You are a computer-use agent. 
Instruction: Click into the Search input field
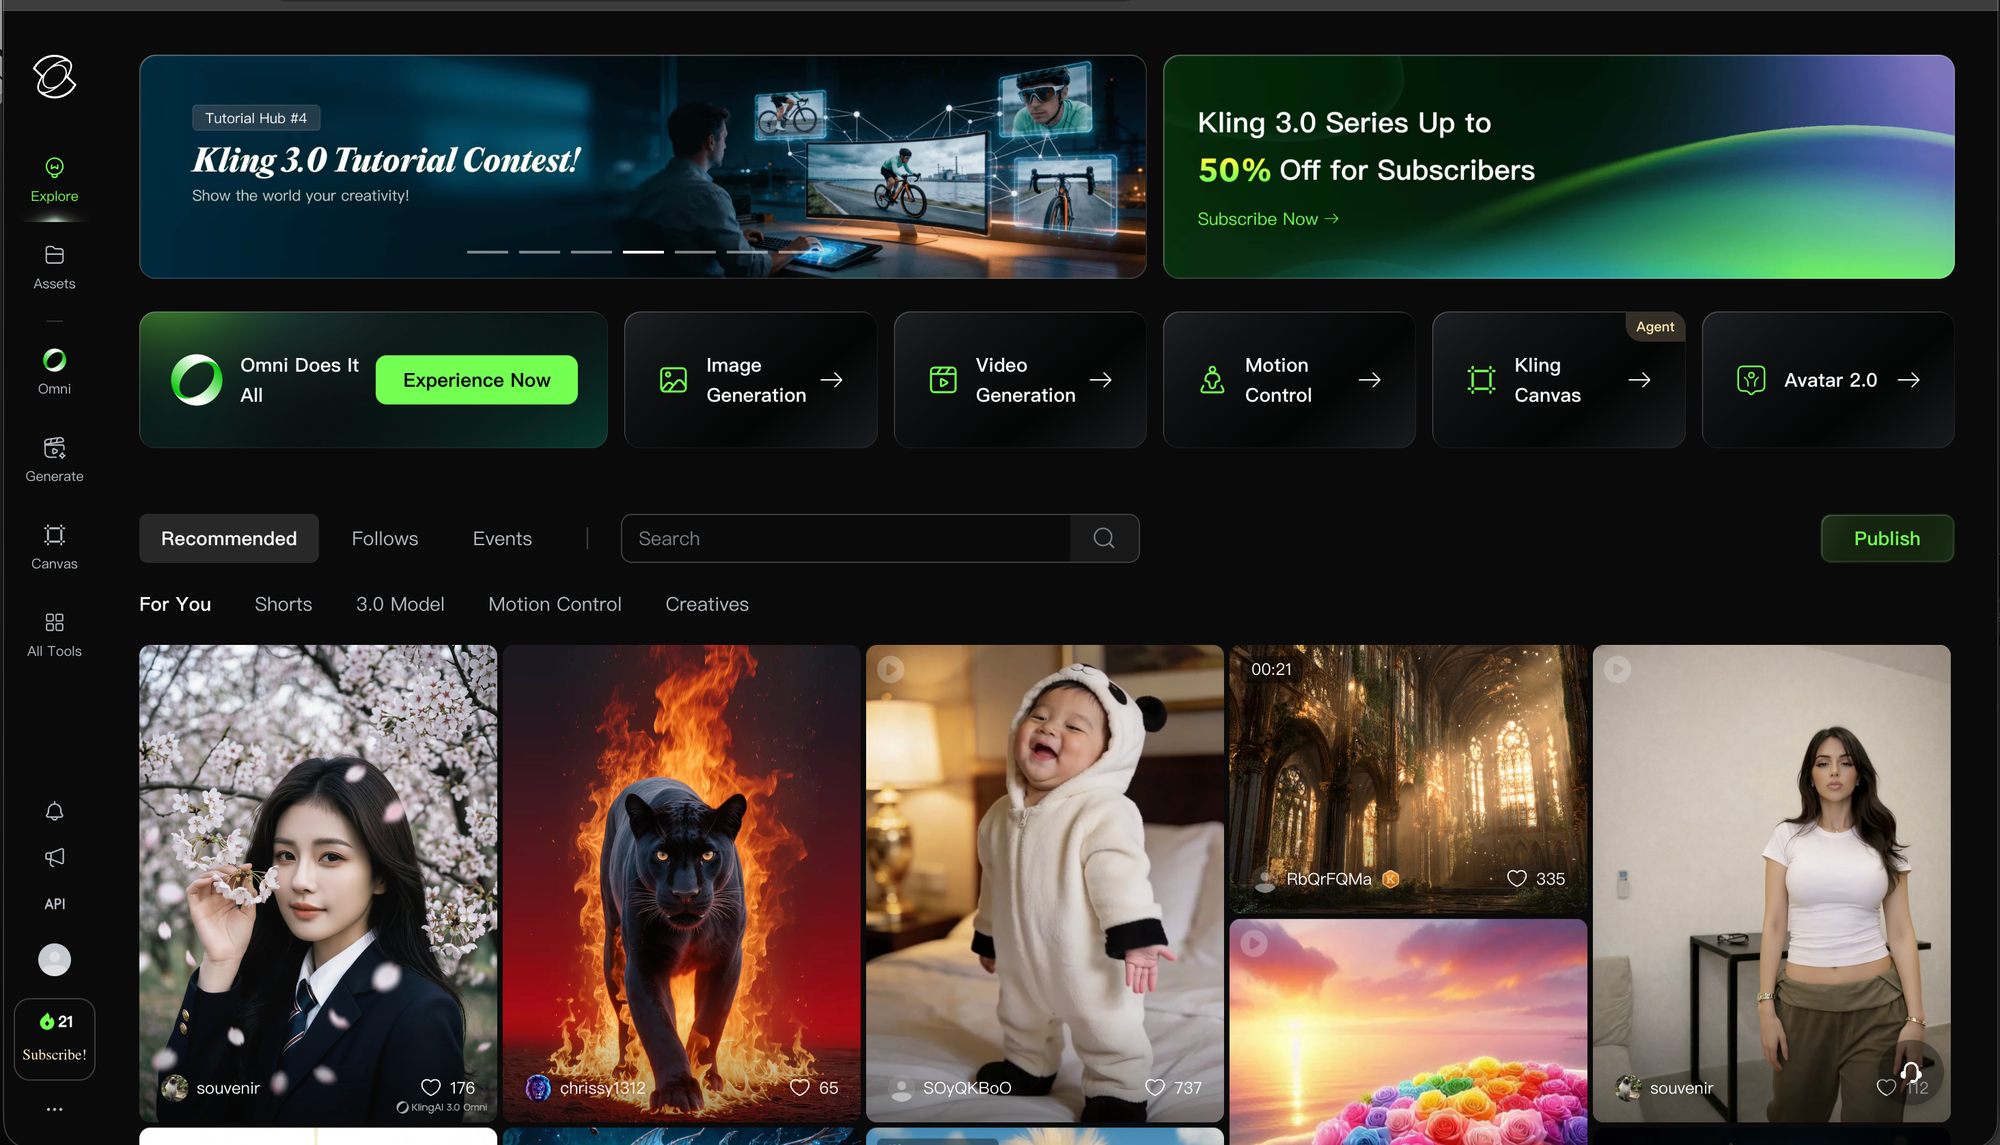845,538
